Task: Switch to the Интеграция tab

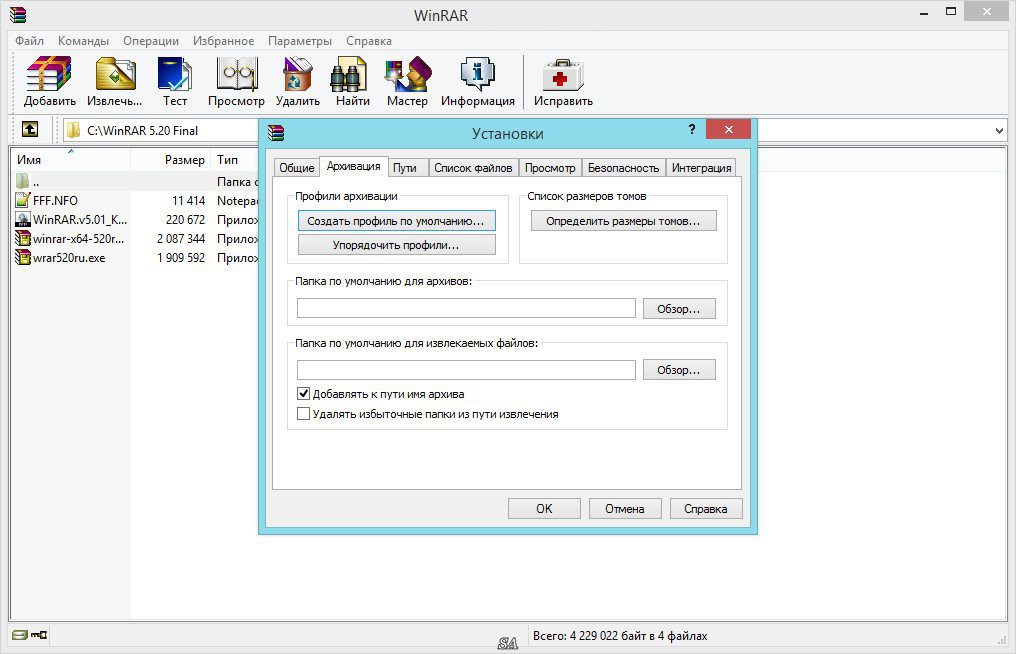Action: coord(701,168)
